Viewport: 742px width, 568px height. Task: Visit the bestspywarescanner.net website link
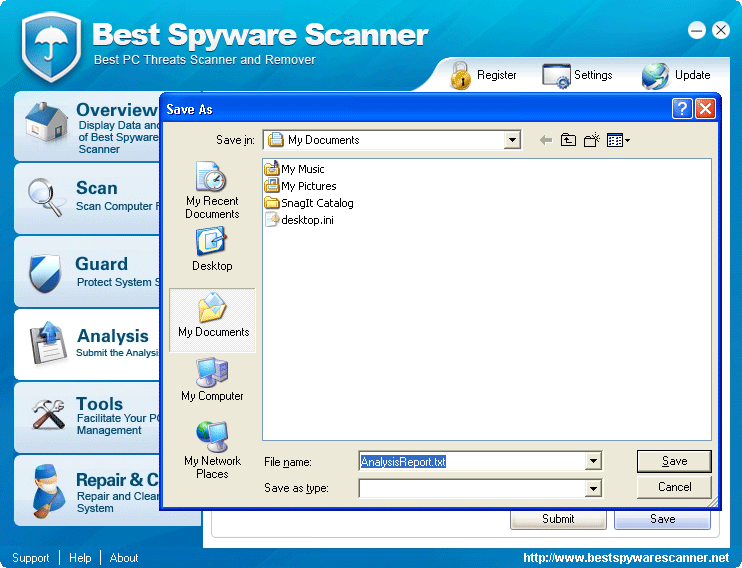pos(626,558)
